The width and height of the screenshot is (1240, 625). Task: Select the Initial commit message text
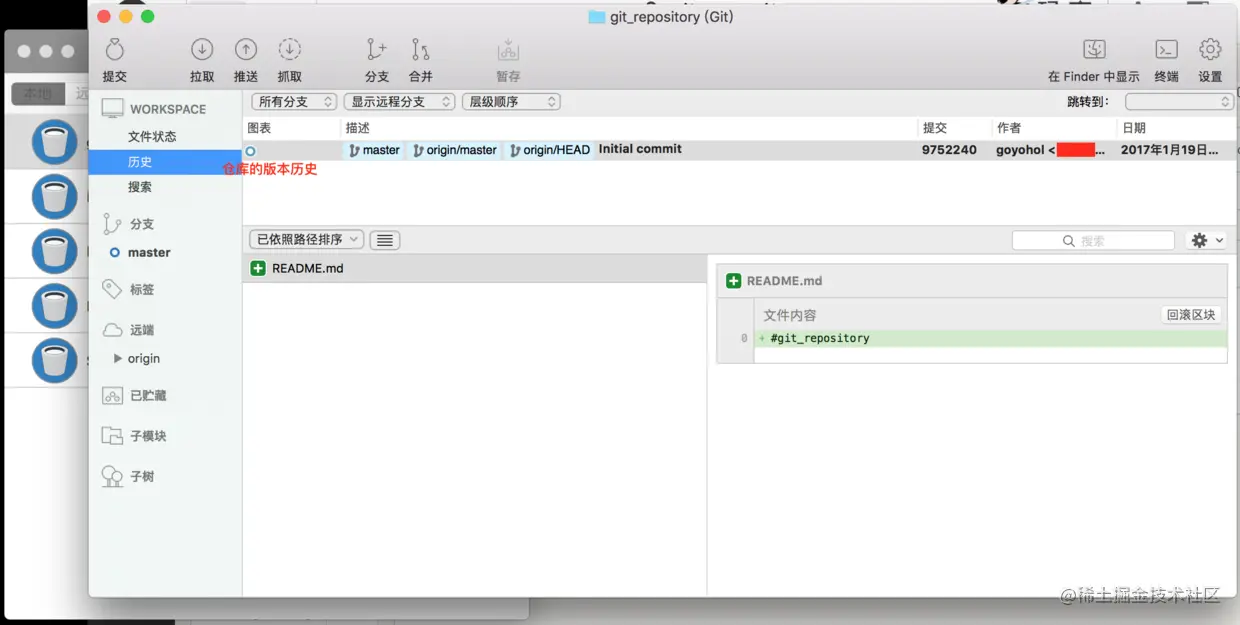click(x=640, y=149)
